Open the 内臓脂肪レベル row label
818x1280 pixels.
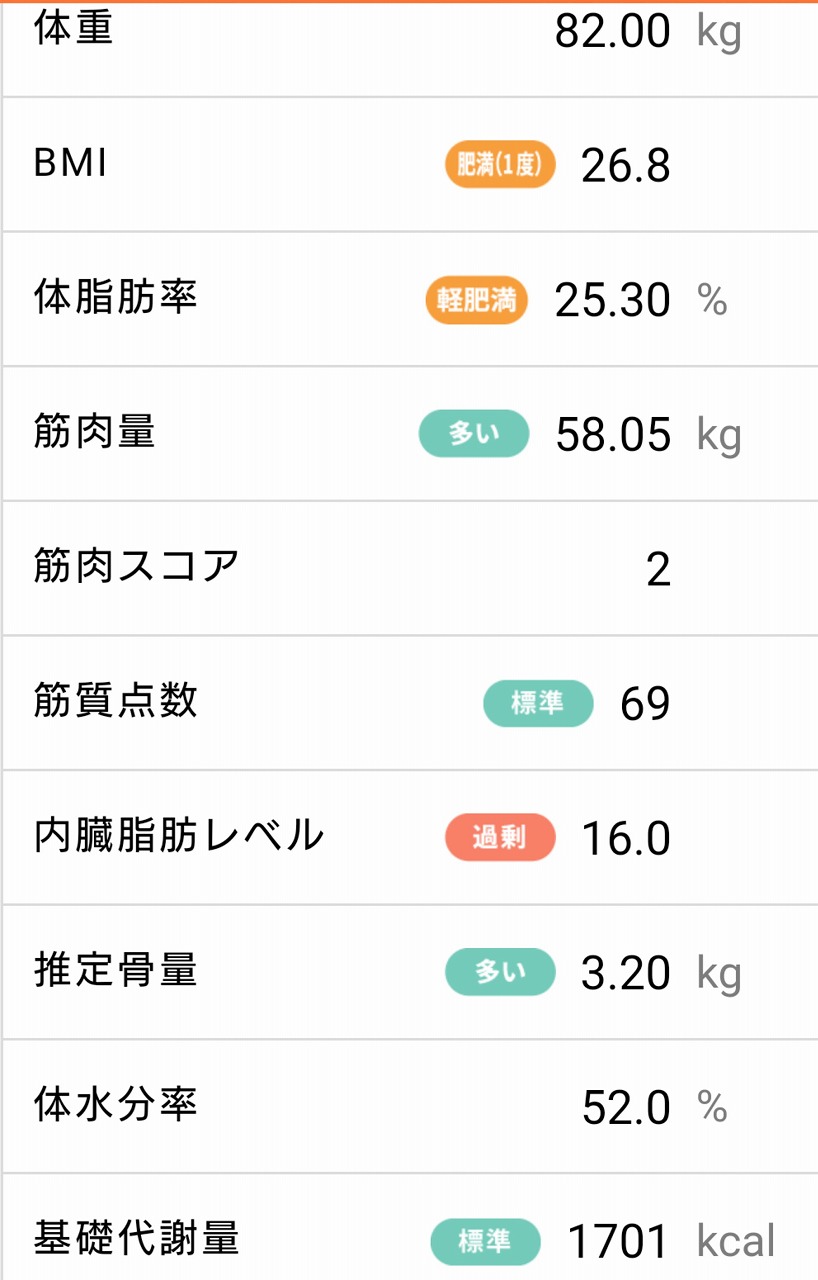click(x=180, y=836)
